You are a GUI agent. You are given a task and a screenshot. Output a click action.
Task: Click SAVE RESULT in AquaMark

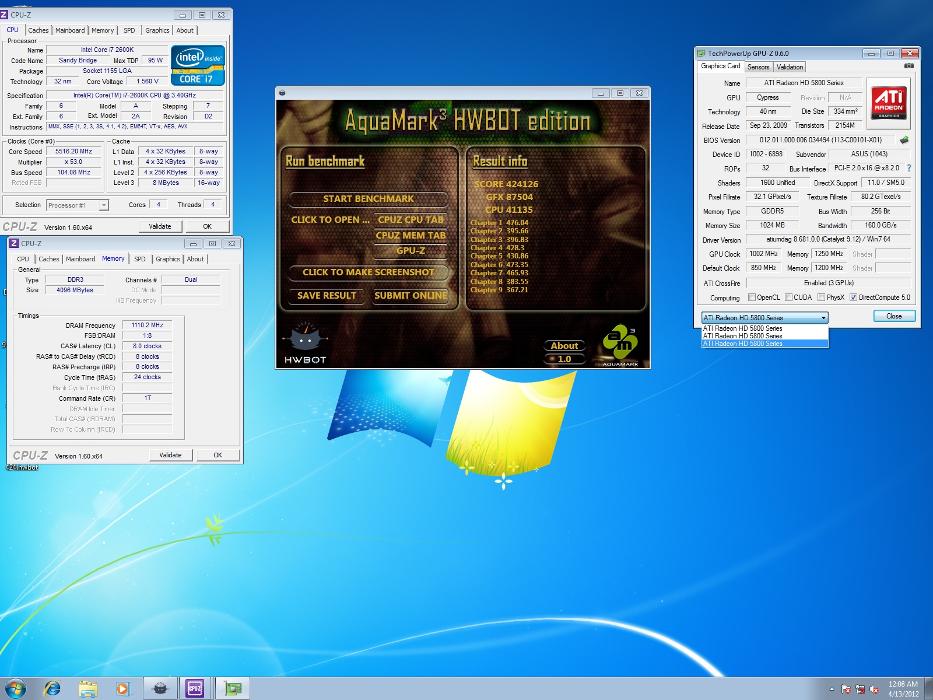(x=327, y=295)
